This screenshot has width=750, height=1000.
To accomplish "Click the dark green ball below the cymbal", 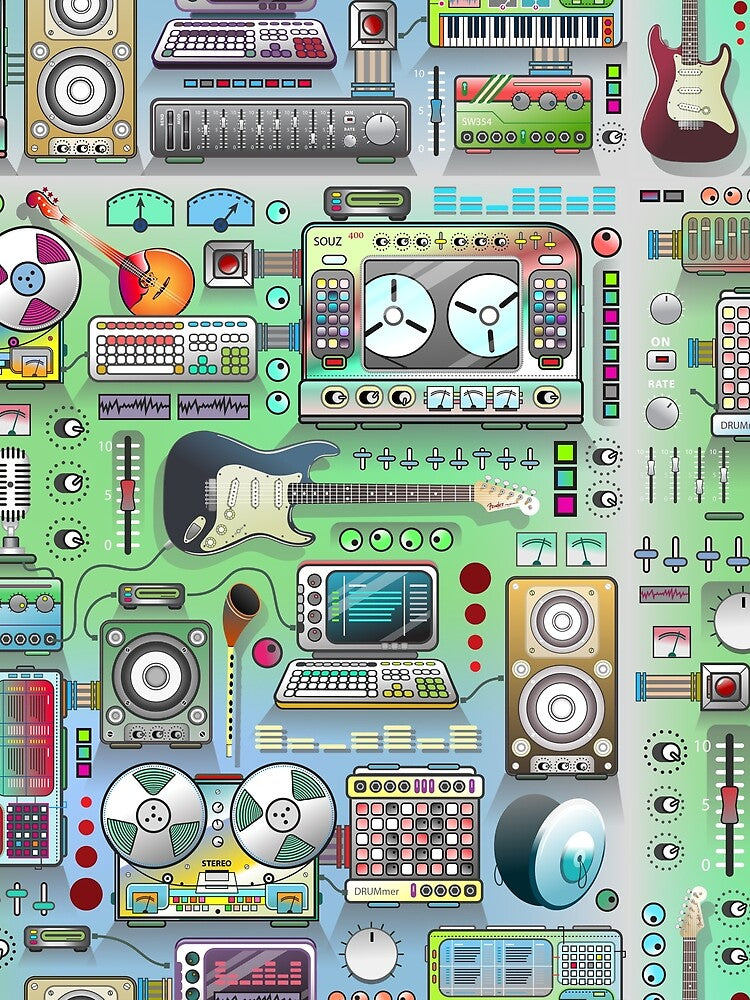I will click(x=607, y=899).
